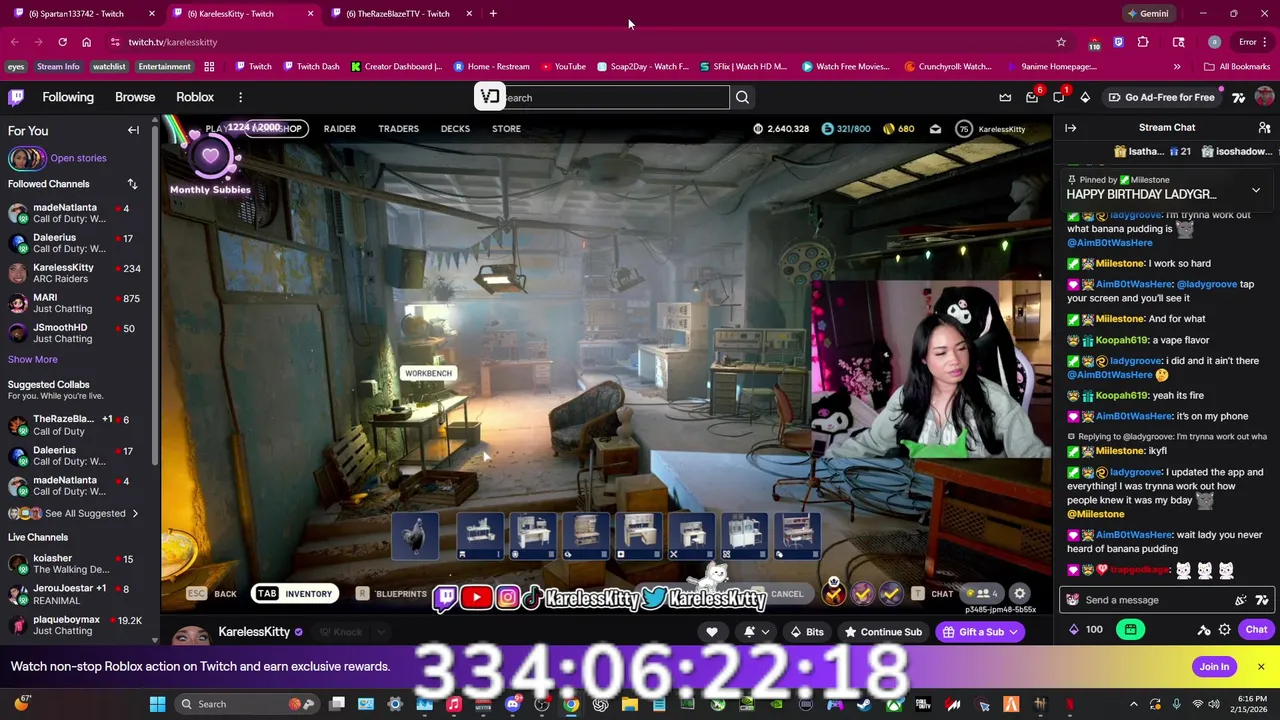Open KarelessKitty channel name link
This screenshot has width=1280, height=720.
[254, 632]
